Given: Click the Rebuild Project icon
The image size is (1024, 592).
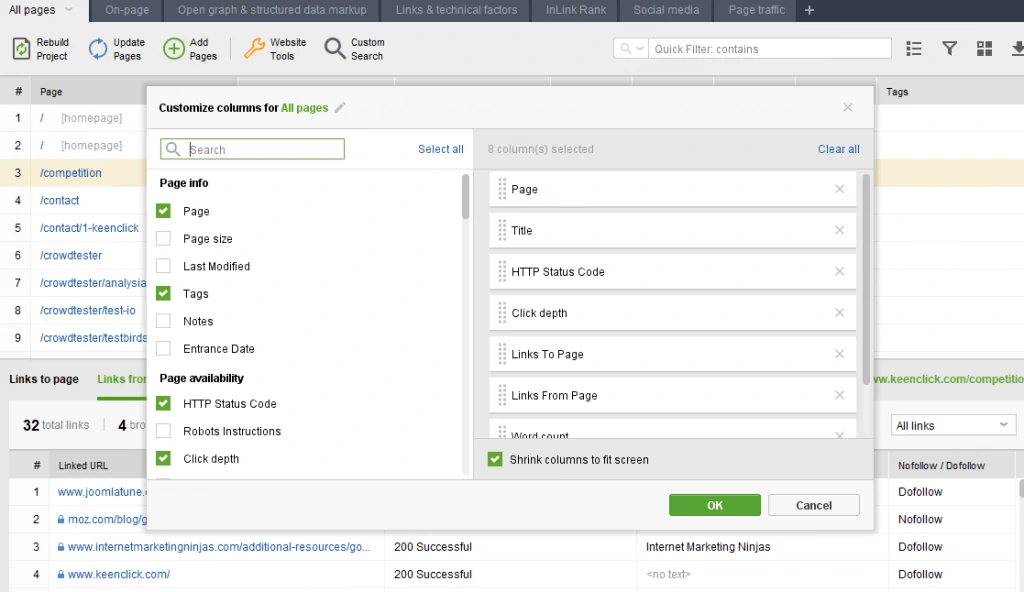Looking at the screenshot, I should coord(22,49).
